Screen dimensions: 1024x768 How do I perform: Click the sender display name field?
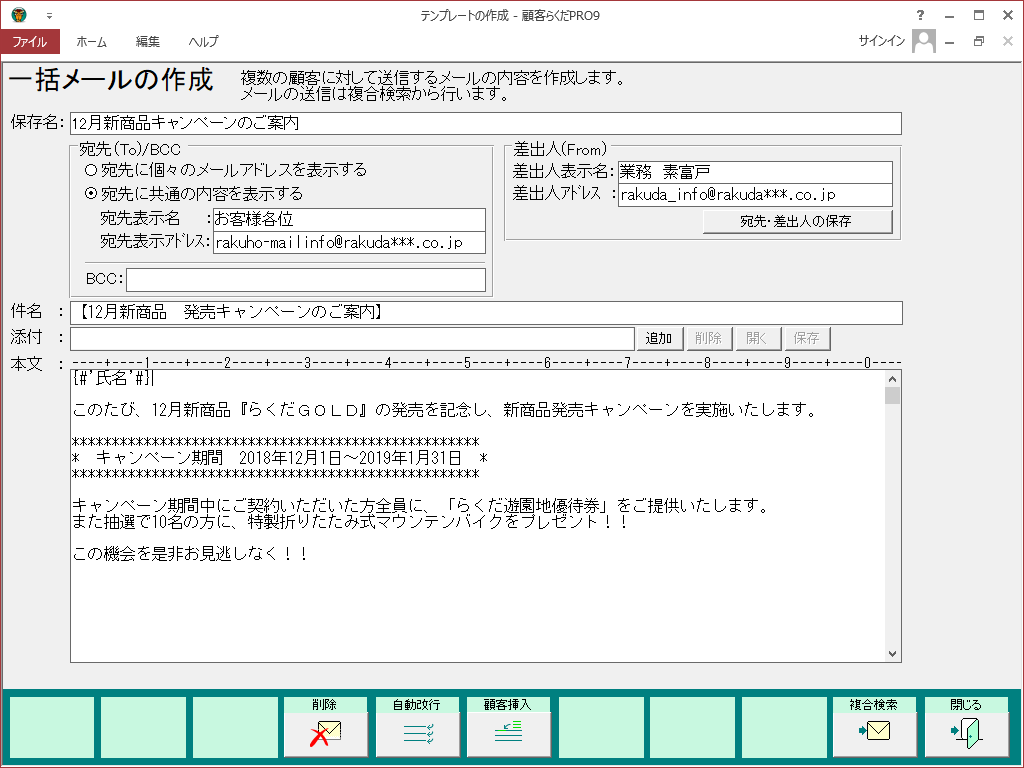[754, 172]
